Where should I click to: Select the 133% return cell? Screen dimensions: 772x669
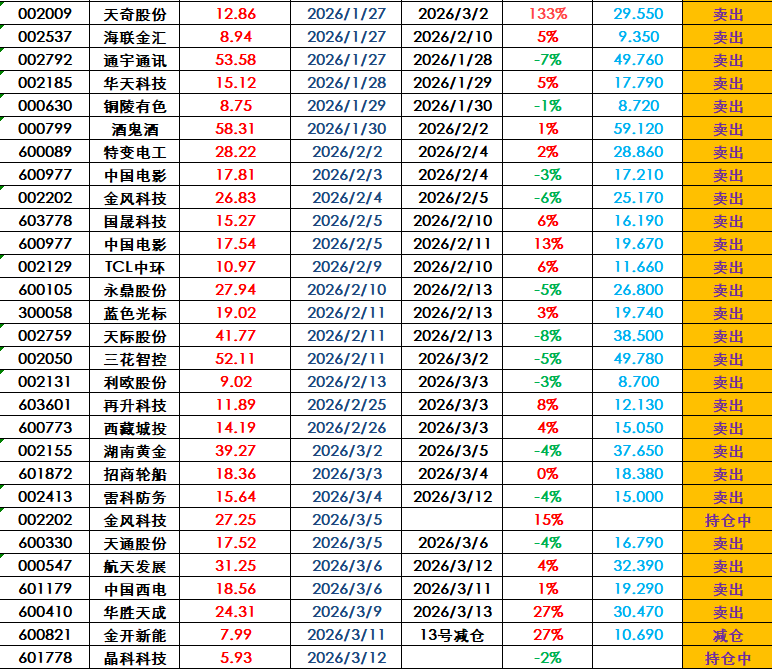click(x=547, y=14)
